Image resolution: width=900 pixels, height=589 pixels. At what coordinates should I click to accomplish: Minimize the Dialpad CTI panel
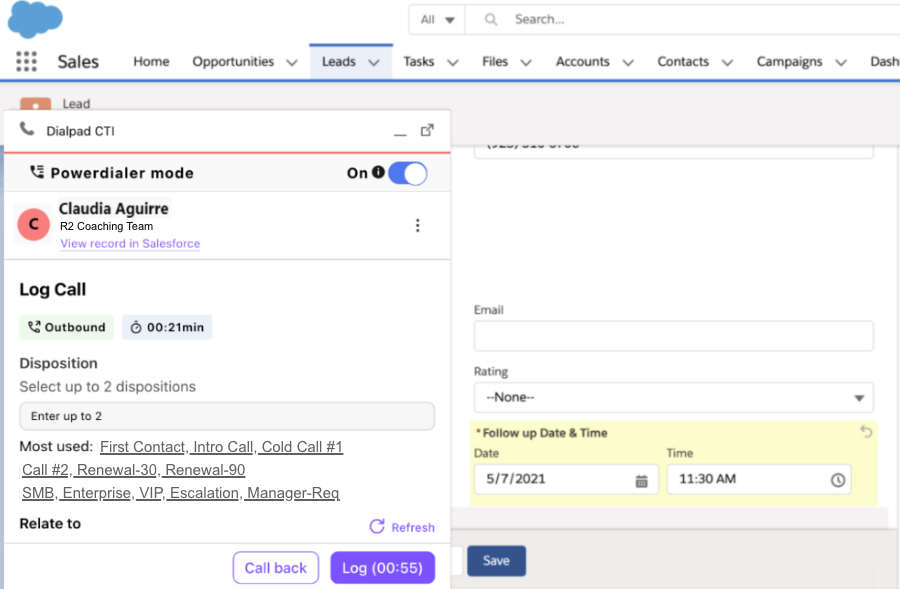pyautogui.click(x=400, y=134)
